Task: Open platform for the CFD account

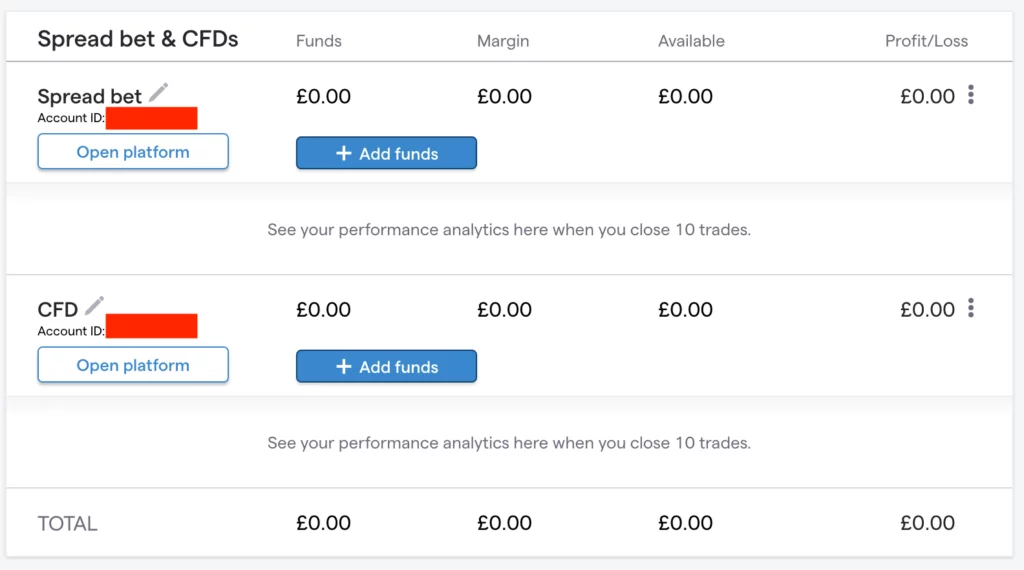Action: [x=133, y=365]
